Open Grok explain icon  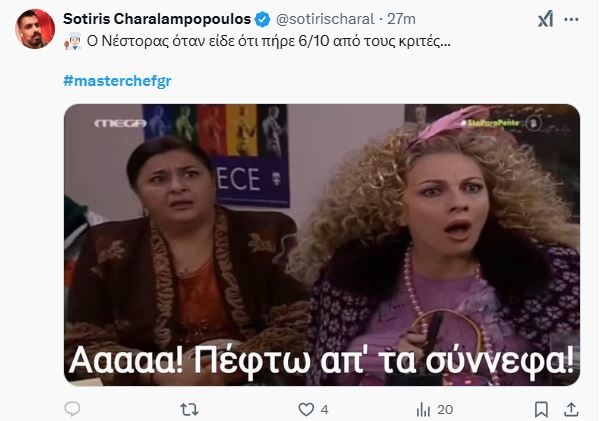[545, 19]
